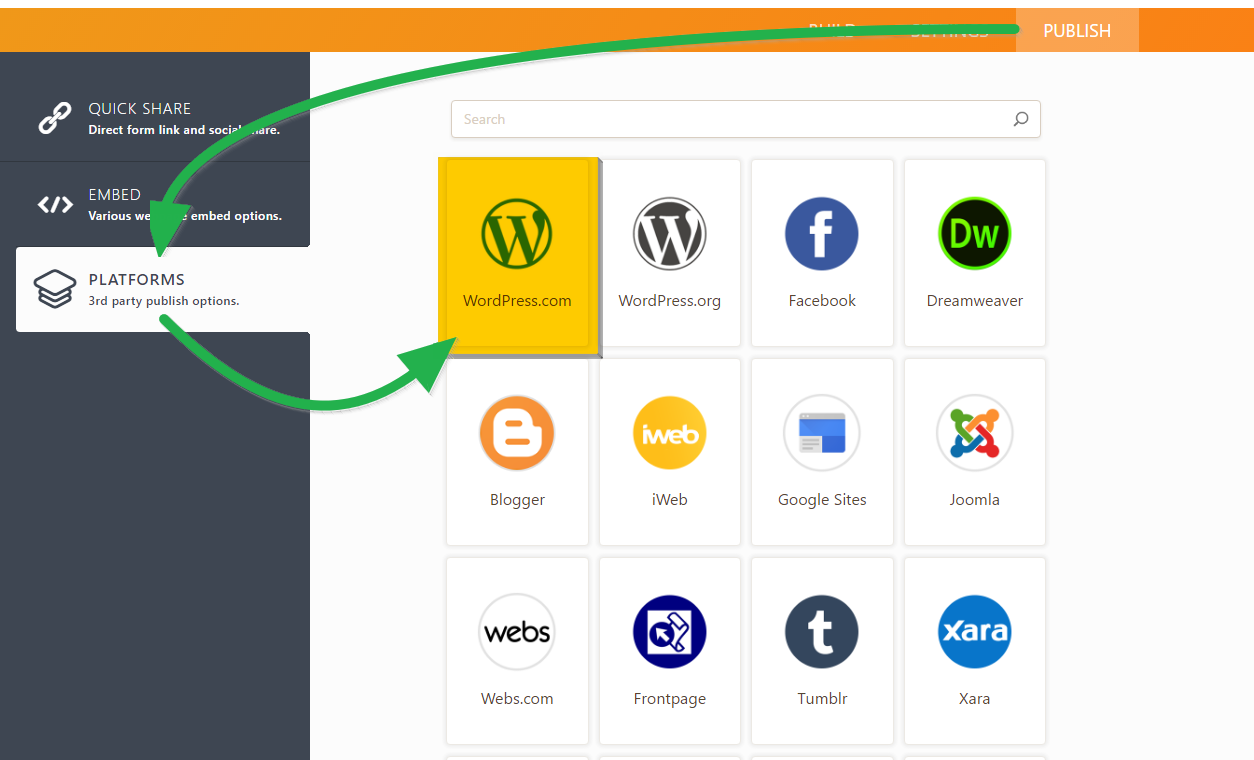The image size is (1254, 760).
Task: Click the Frontpage platform icon
Action: tap(669, 632)
